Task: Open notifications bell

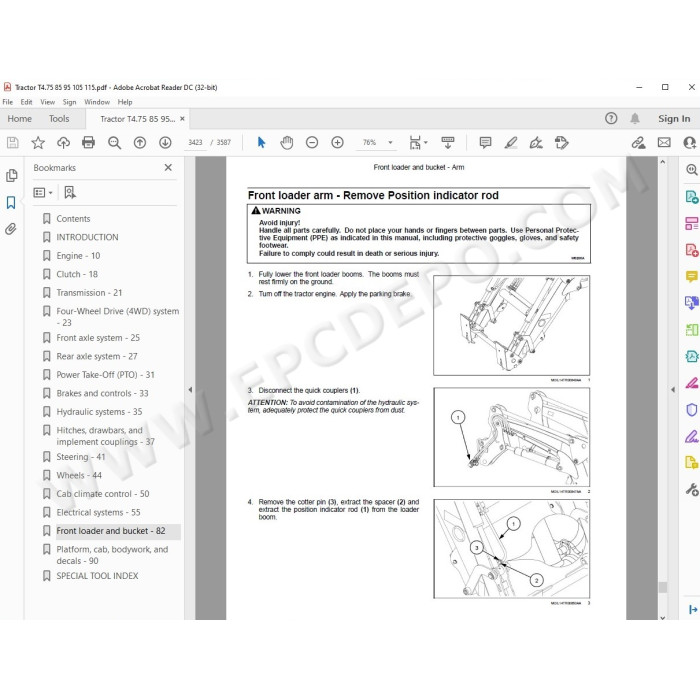Action: (635, 118)
